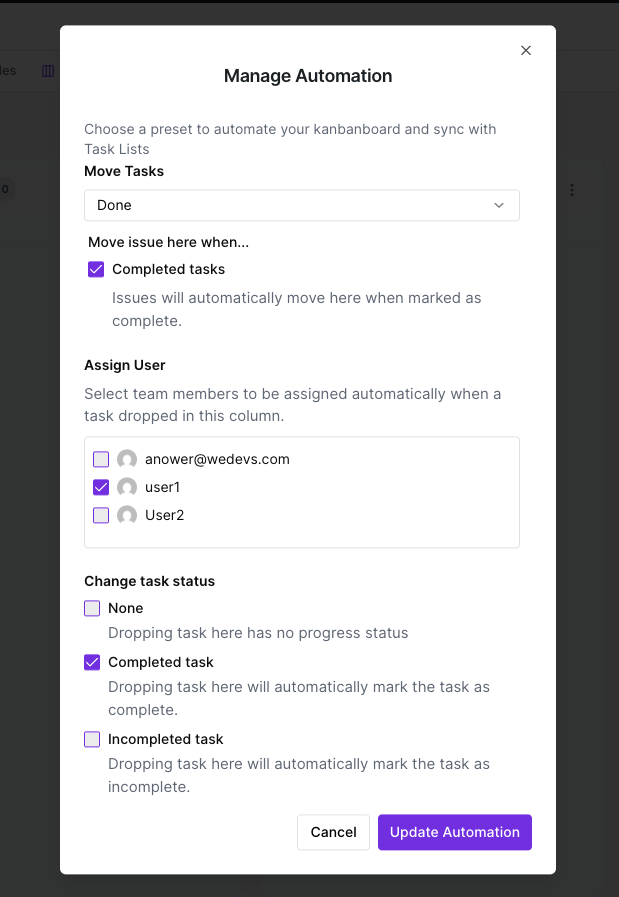
Task: Enable the Incompleted task status option
Action: click(x=93, y=739)
